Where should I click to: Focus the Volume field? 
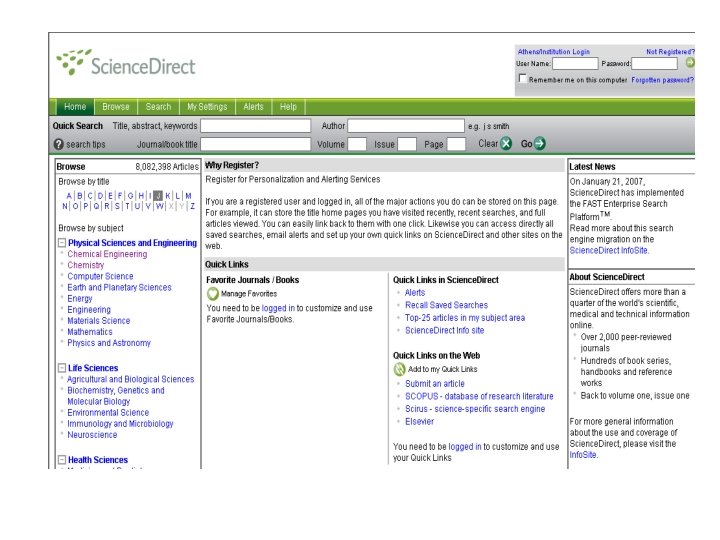(357, 144)
